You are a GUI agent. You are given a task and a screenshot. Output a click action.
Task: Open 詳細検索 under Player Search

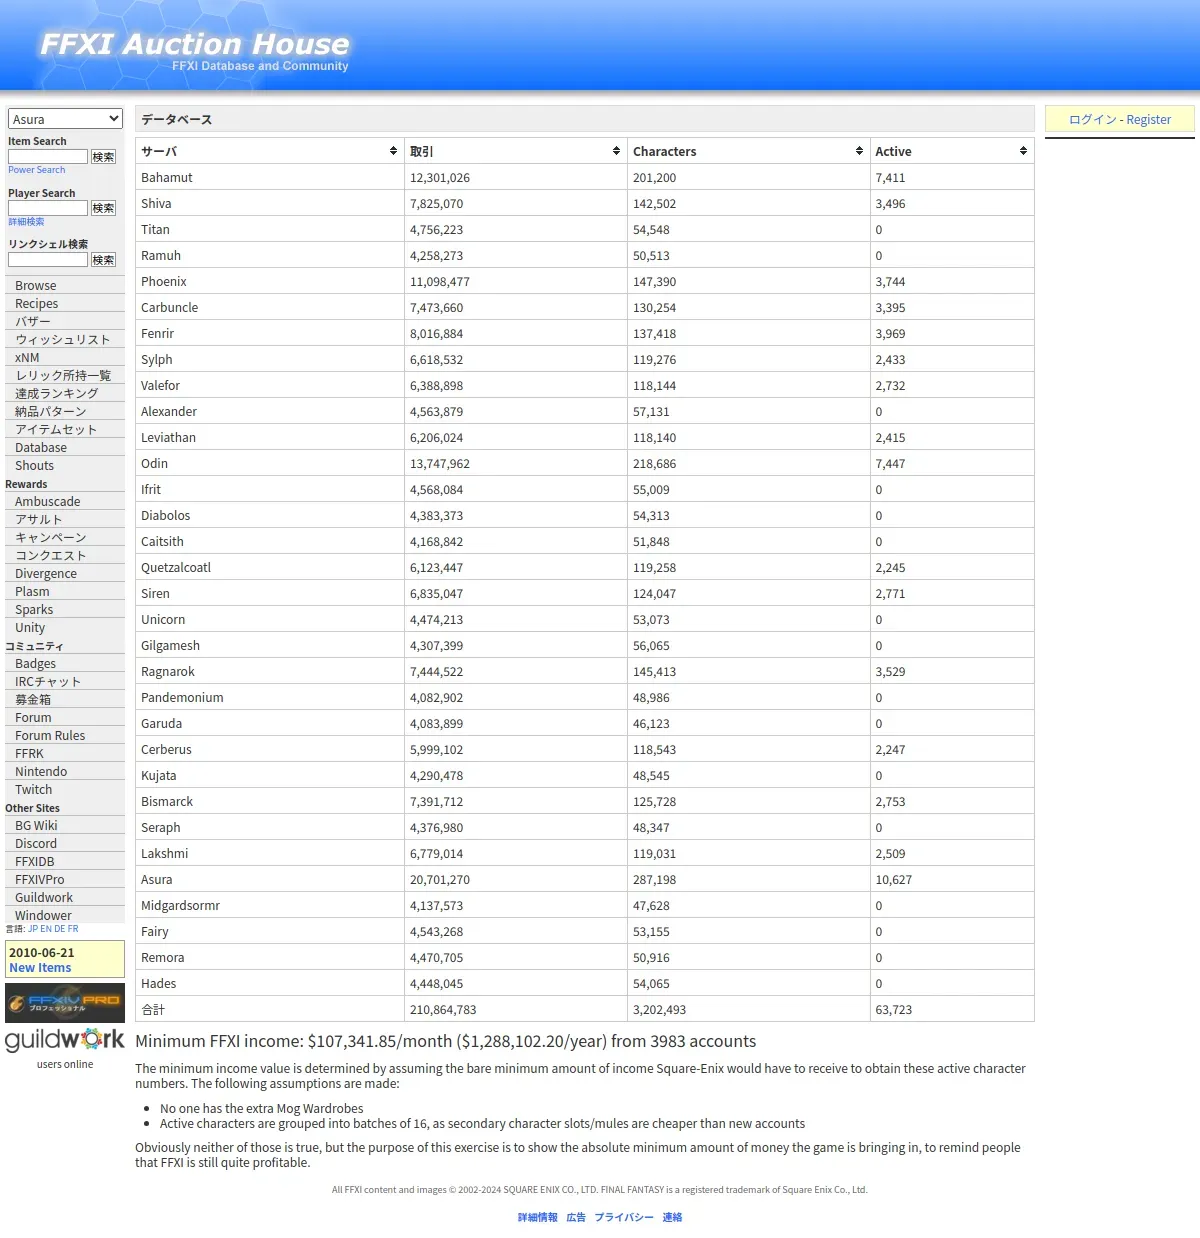point(26,222)
